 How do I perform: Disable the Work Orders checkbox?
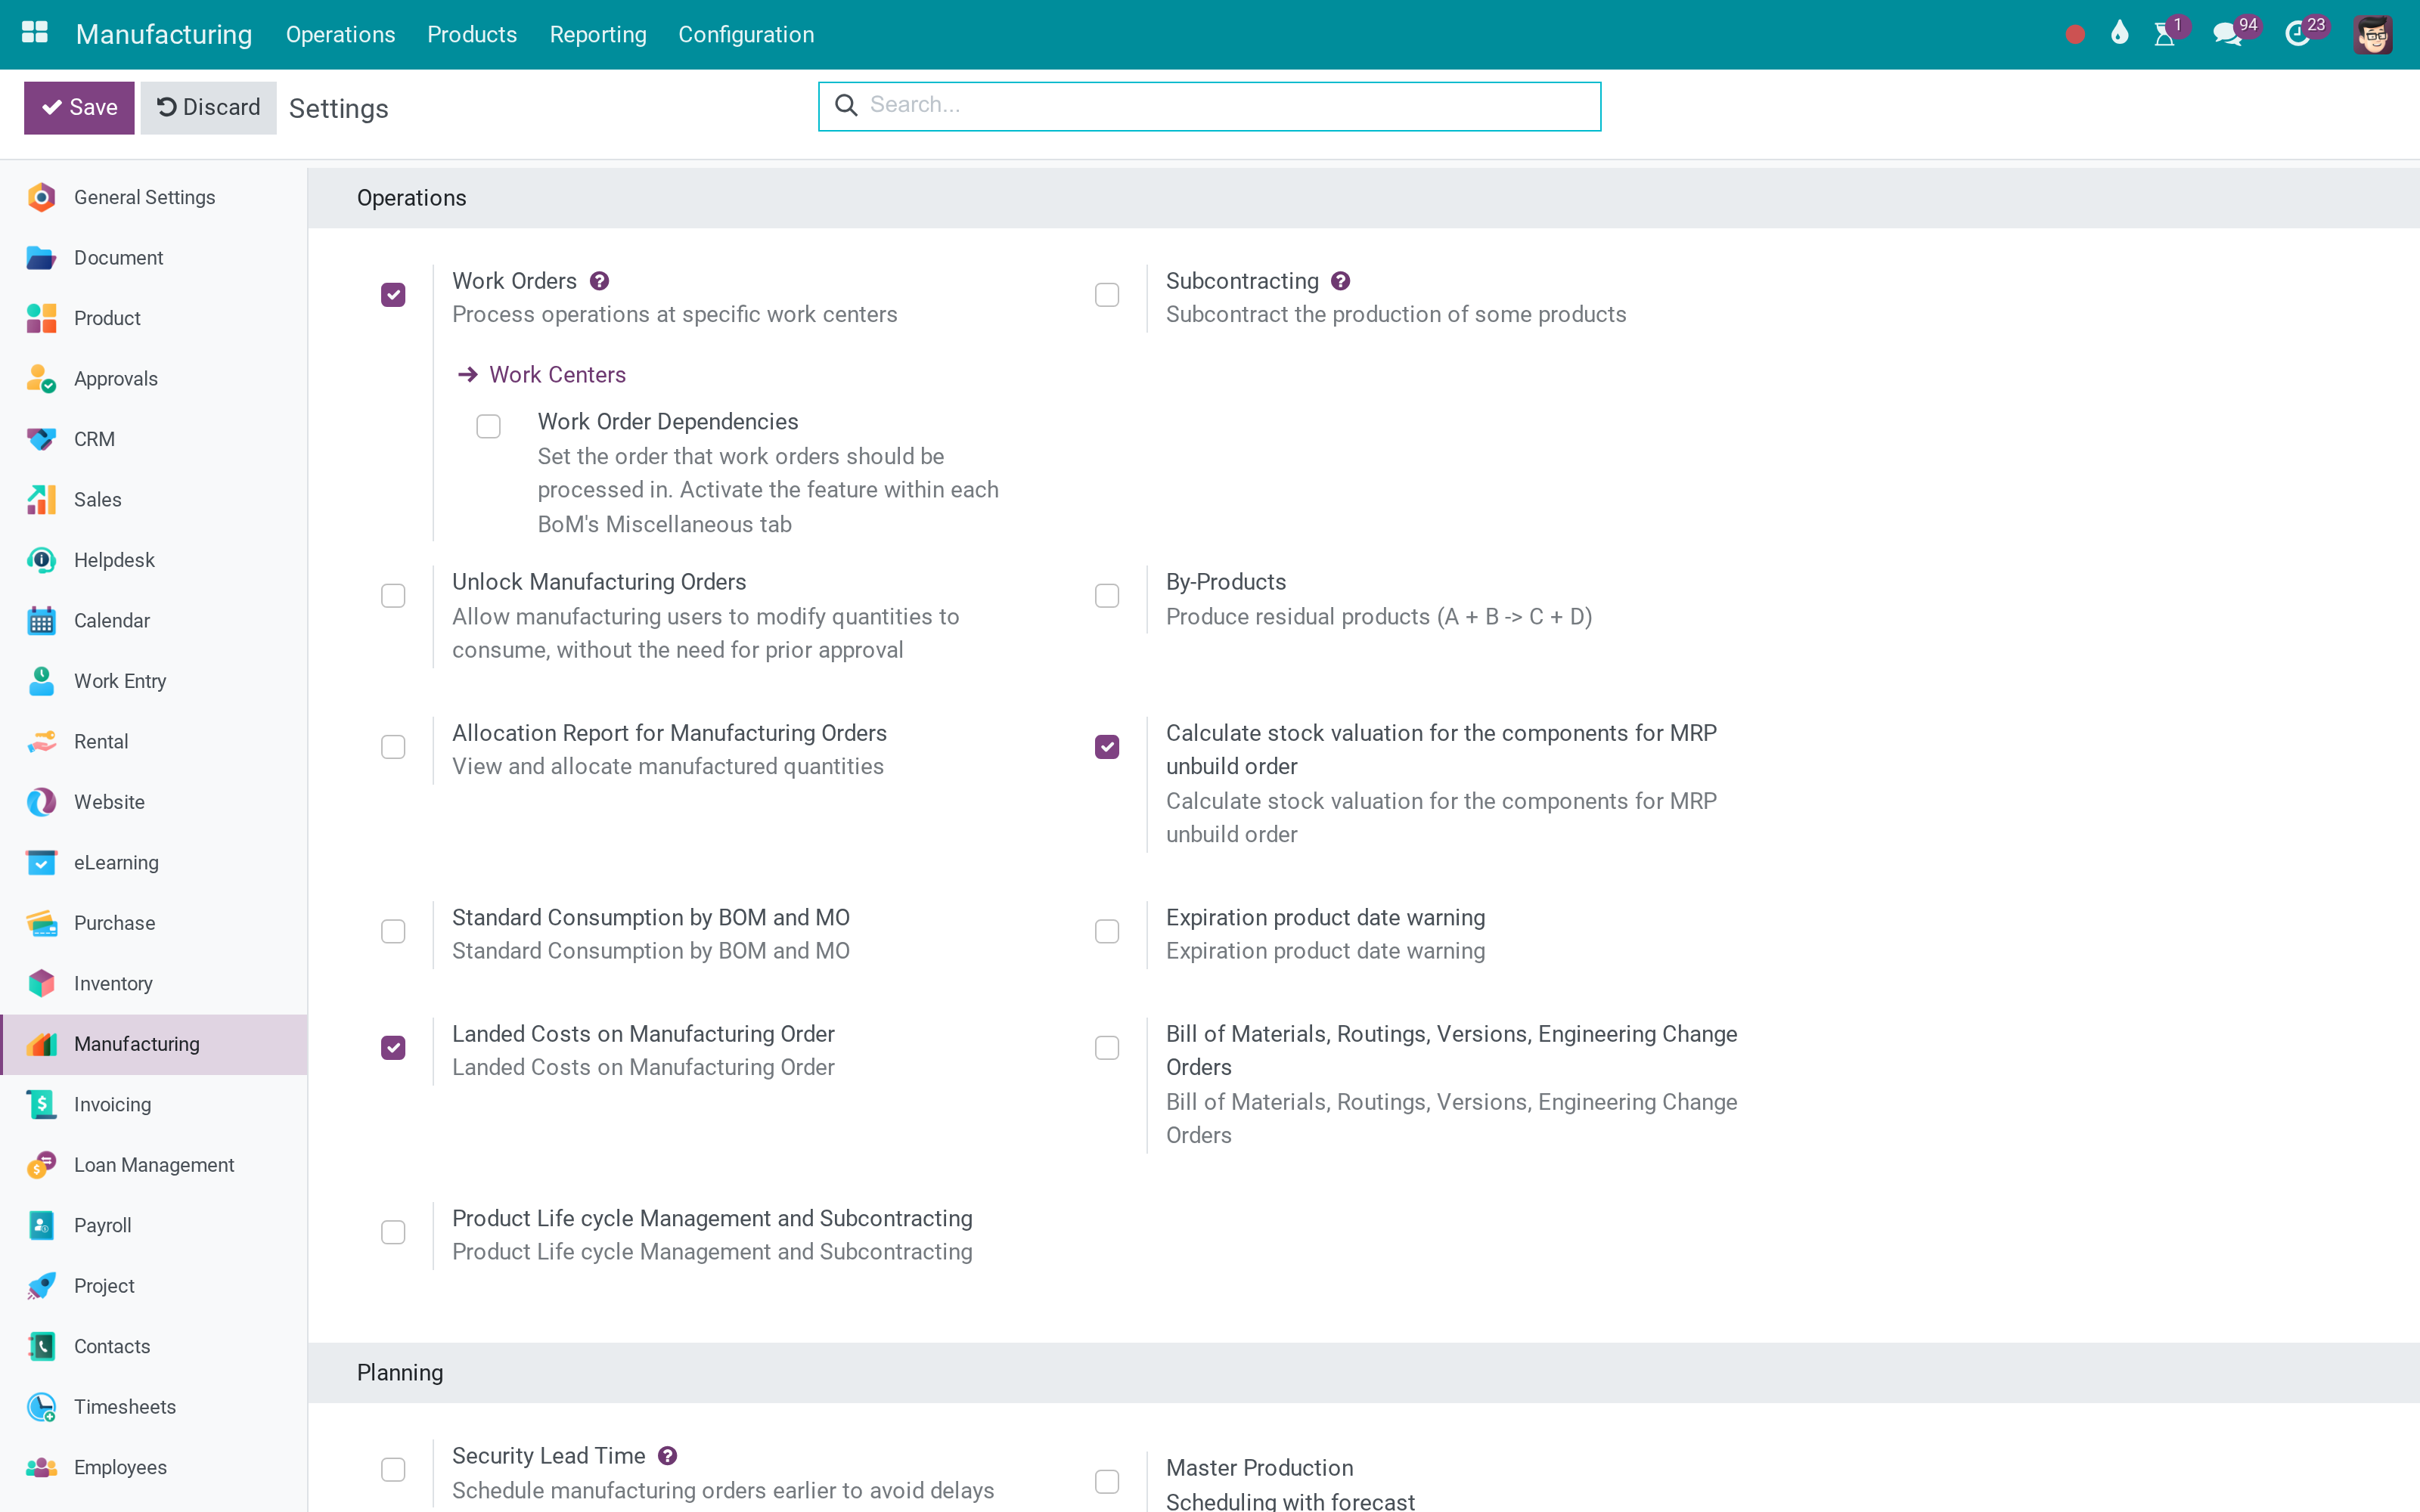393,295
